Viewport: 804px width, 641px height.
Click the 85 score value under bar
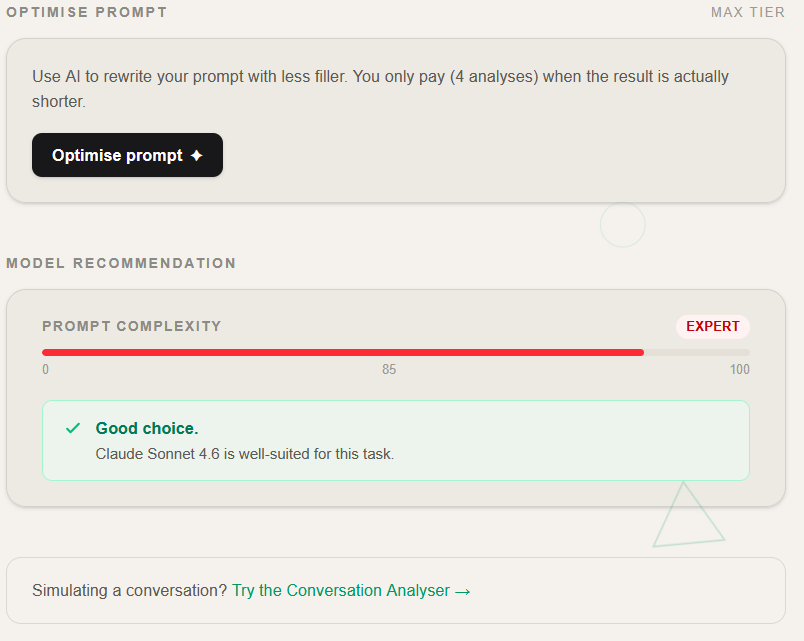click(389, 370)
